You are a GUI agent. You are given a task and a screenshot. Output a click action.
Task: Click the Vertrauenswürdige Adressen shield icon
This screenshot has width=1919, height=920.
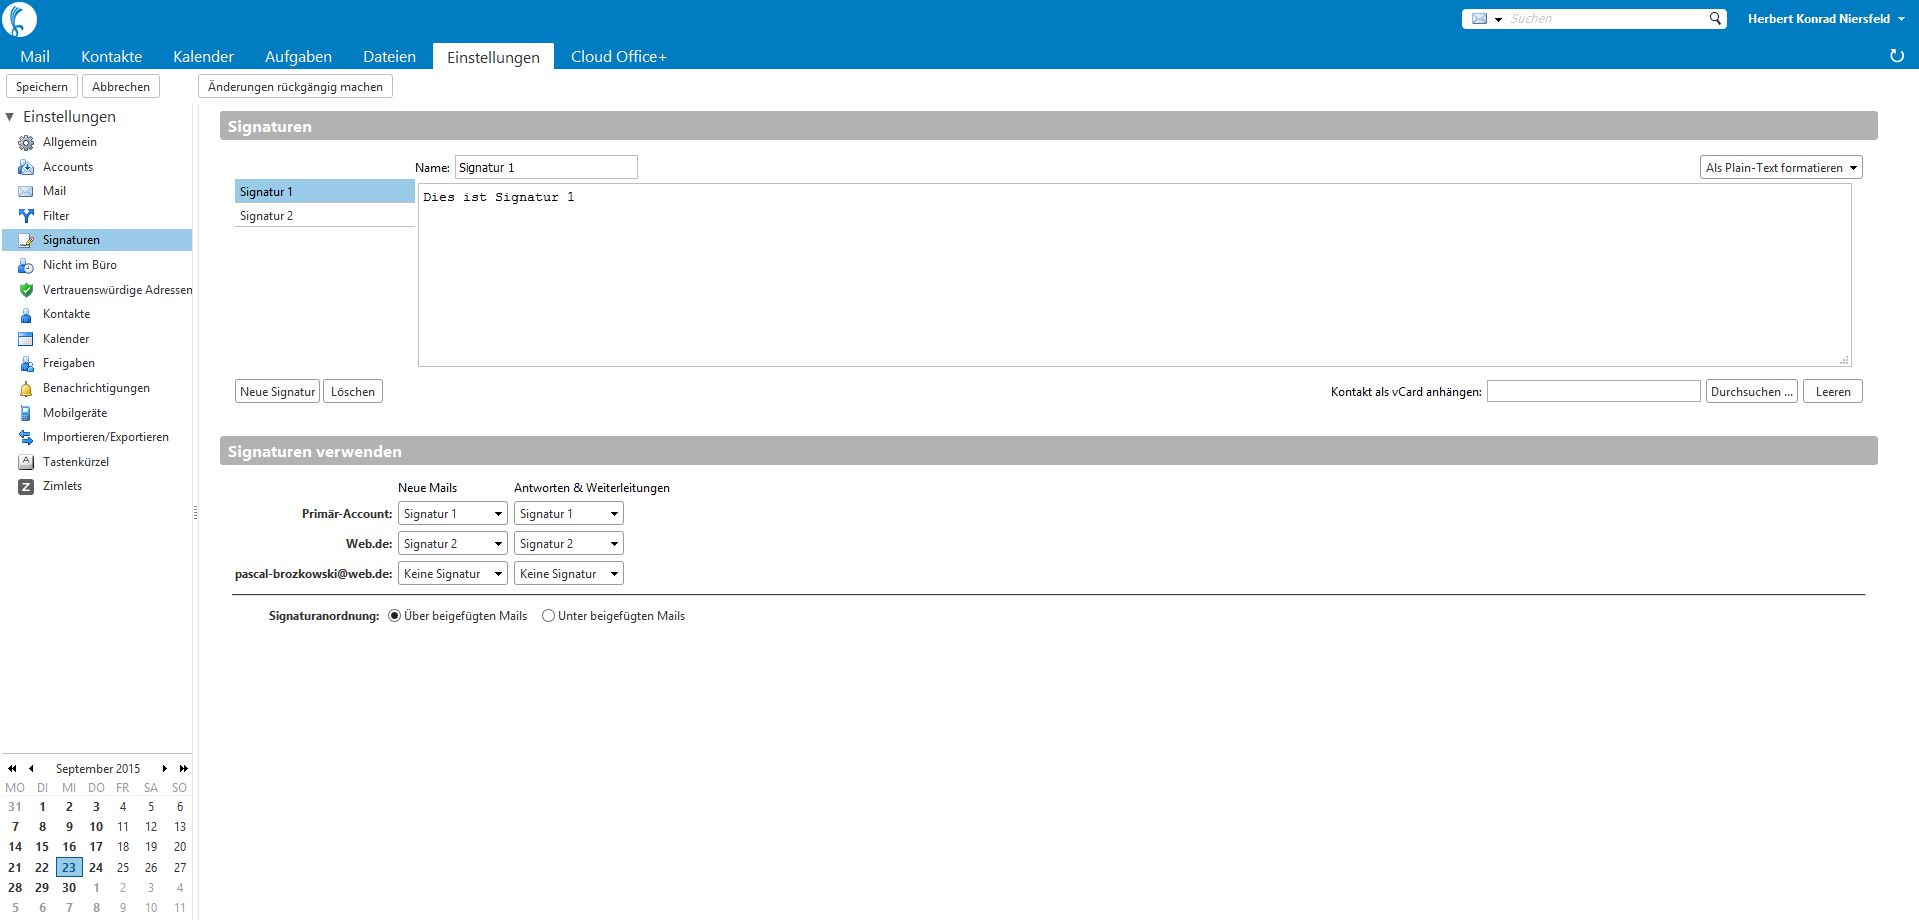(26, 290)
